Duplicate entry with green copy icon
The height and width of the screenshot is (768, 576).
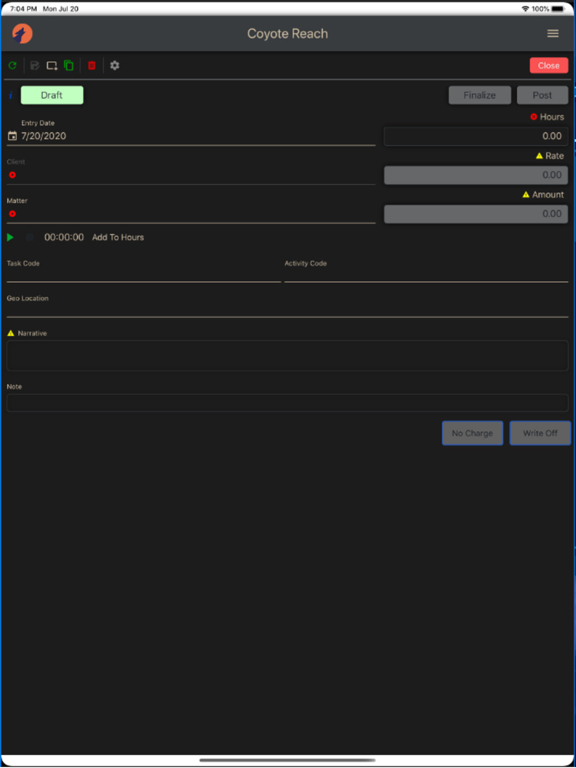(x=69, y=66)
